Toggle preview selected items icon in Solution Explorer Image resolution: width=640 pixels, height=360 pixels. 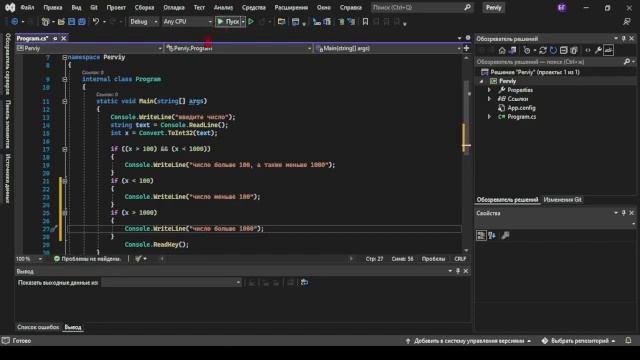point(609,50)
